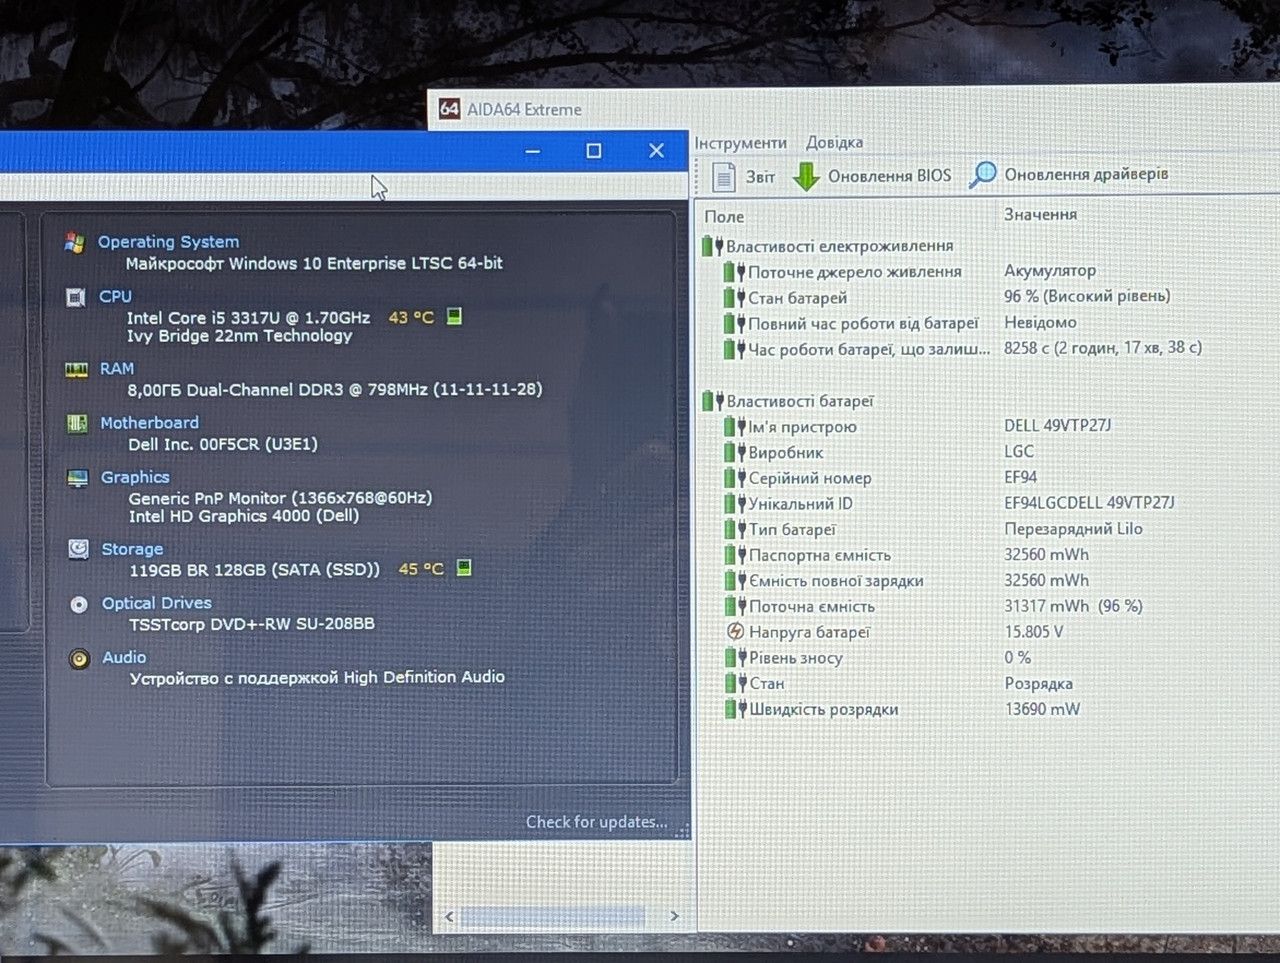Click the Поле column header
The image size is (1280, 963).
point(724,217)
